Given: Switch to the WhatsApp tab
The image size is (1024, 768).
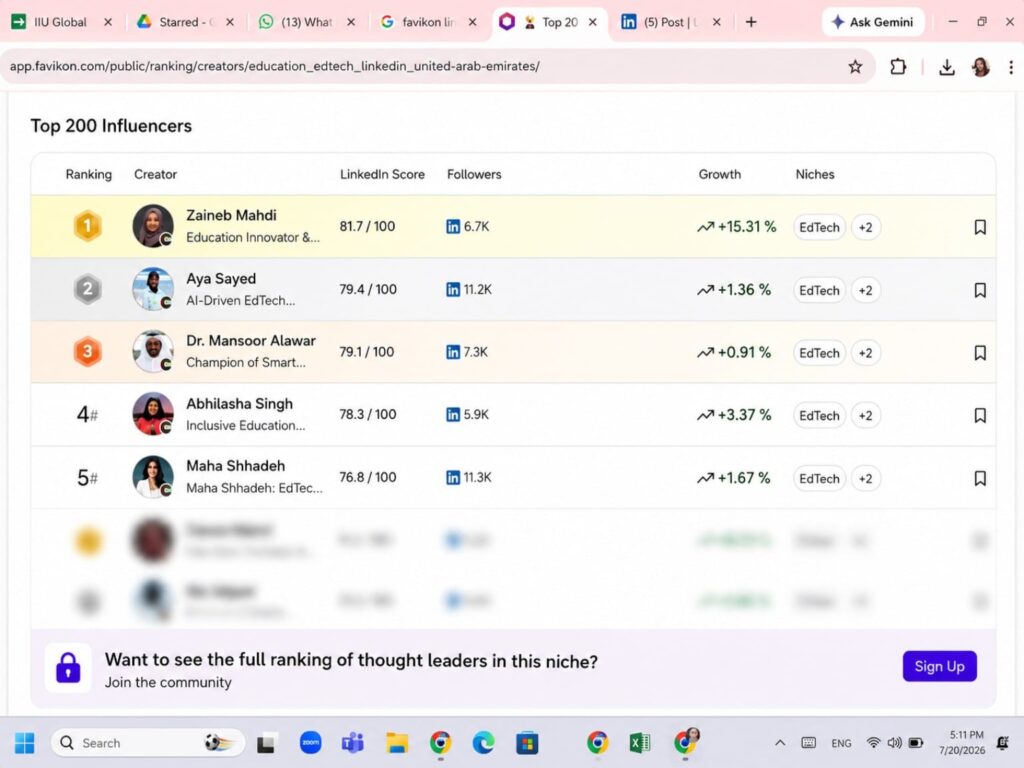Looking at the screenshot, I should click(307, 22).
